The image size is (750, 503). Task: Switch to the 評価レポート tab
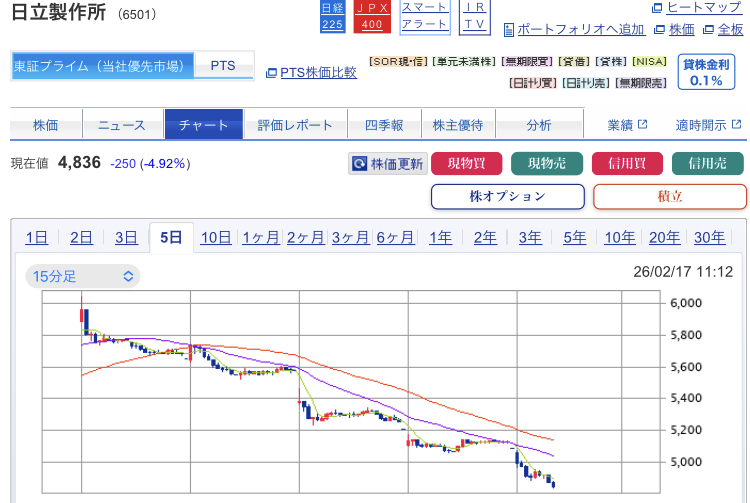295,125
